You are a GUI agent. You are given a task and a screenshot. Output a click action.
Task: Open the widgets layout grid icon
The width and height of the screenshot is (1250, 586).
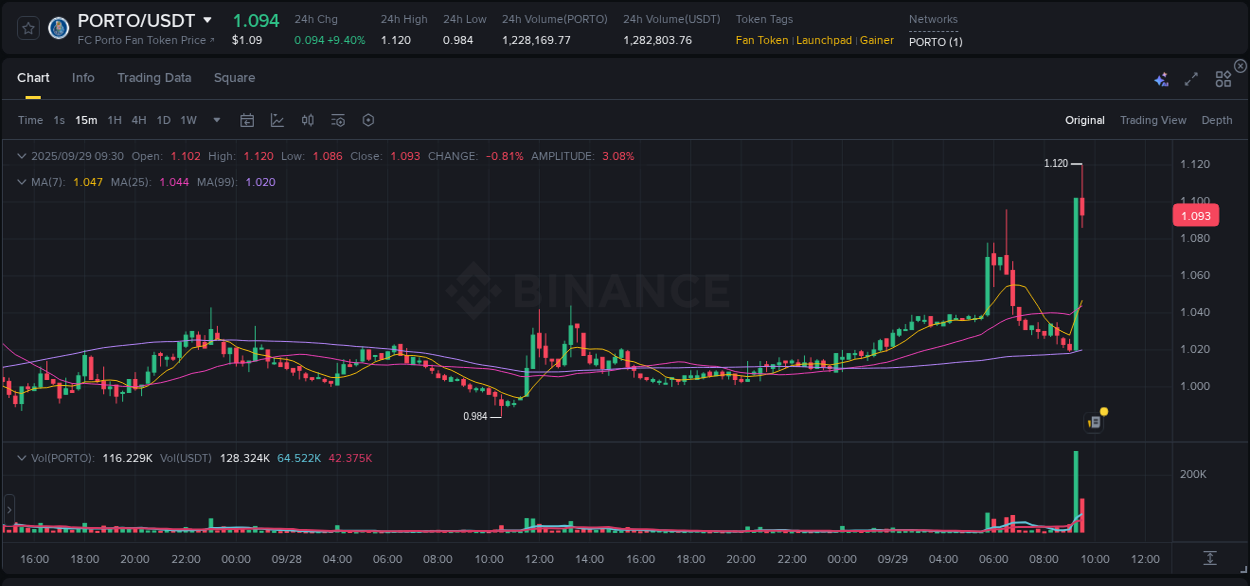coord(1223,78)
